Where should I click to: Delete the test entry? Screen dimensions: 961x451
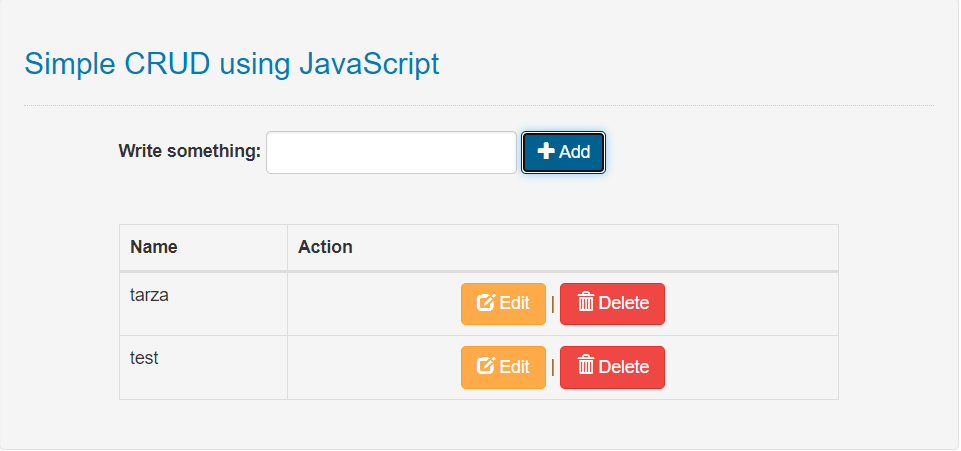(612, 367)
